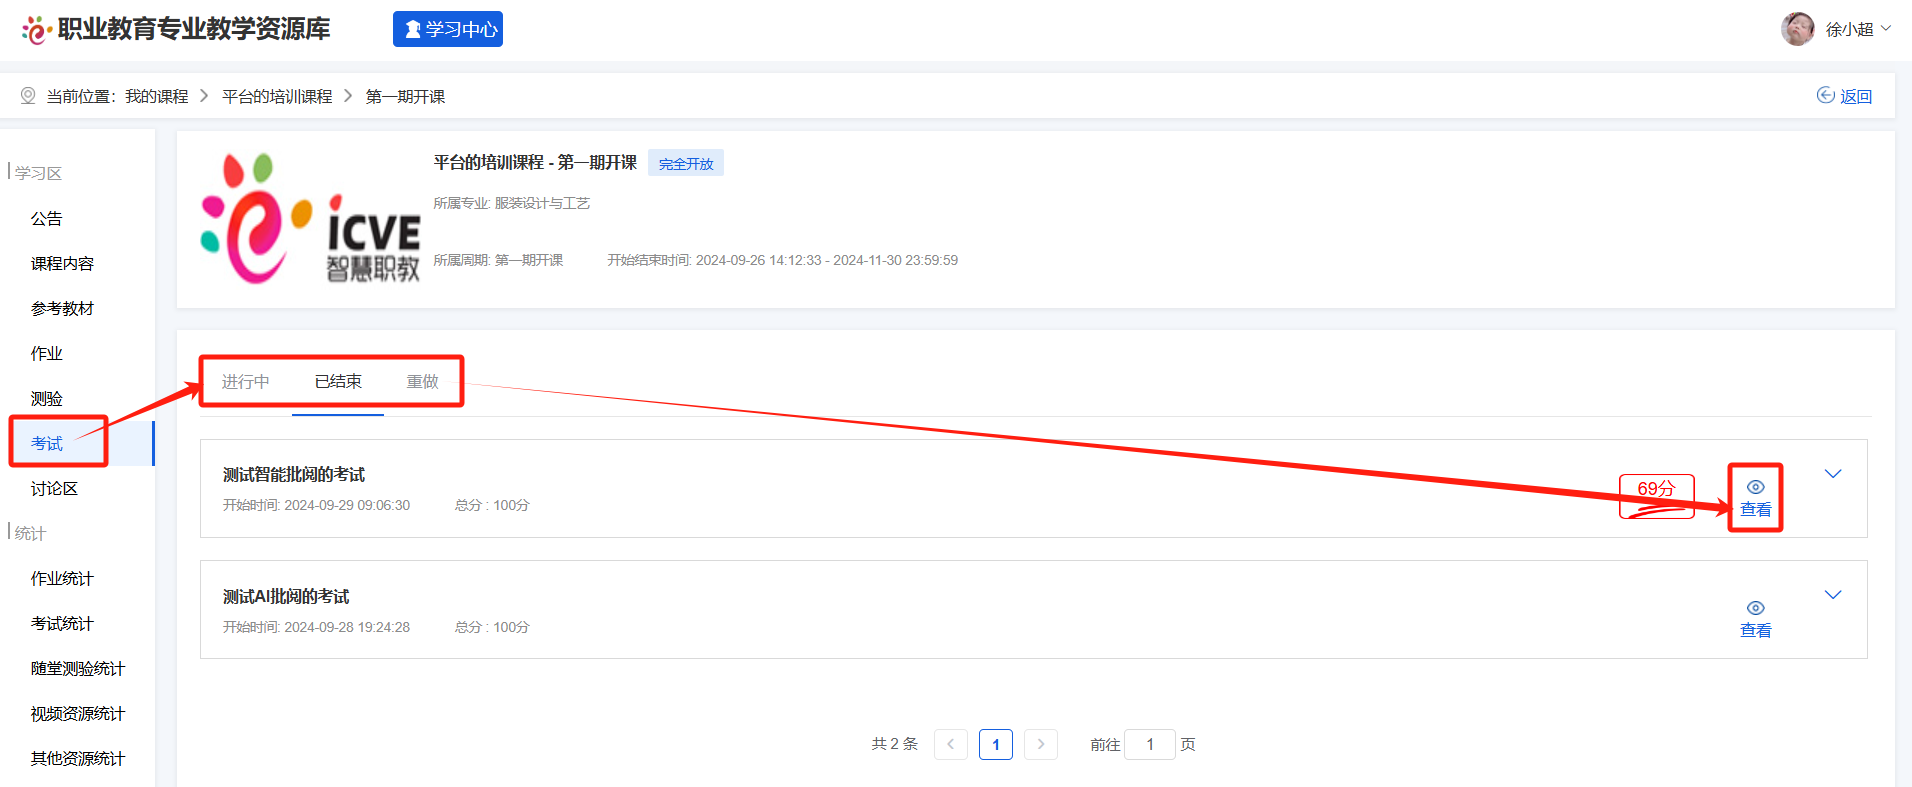Open 考试统计 in the sidebar
This screenshot has height=787, width=1912.
(62, 623)
